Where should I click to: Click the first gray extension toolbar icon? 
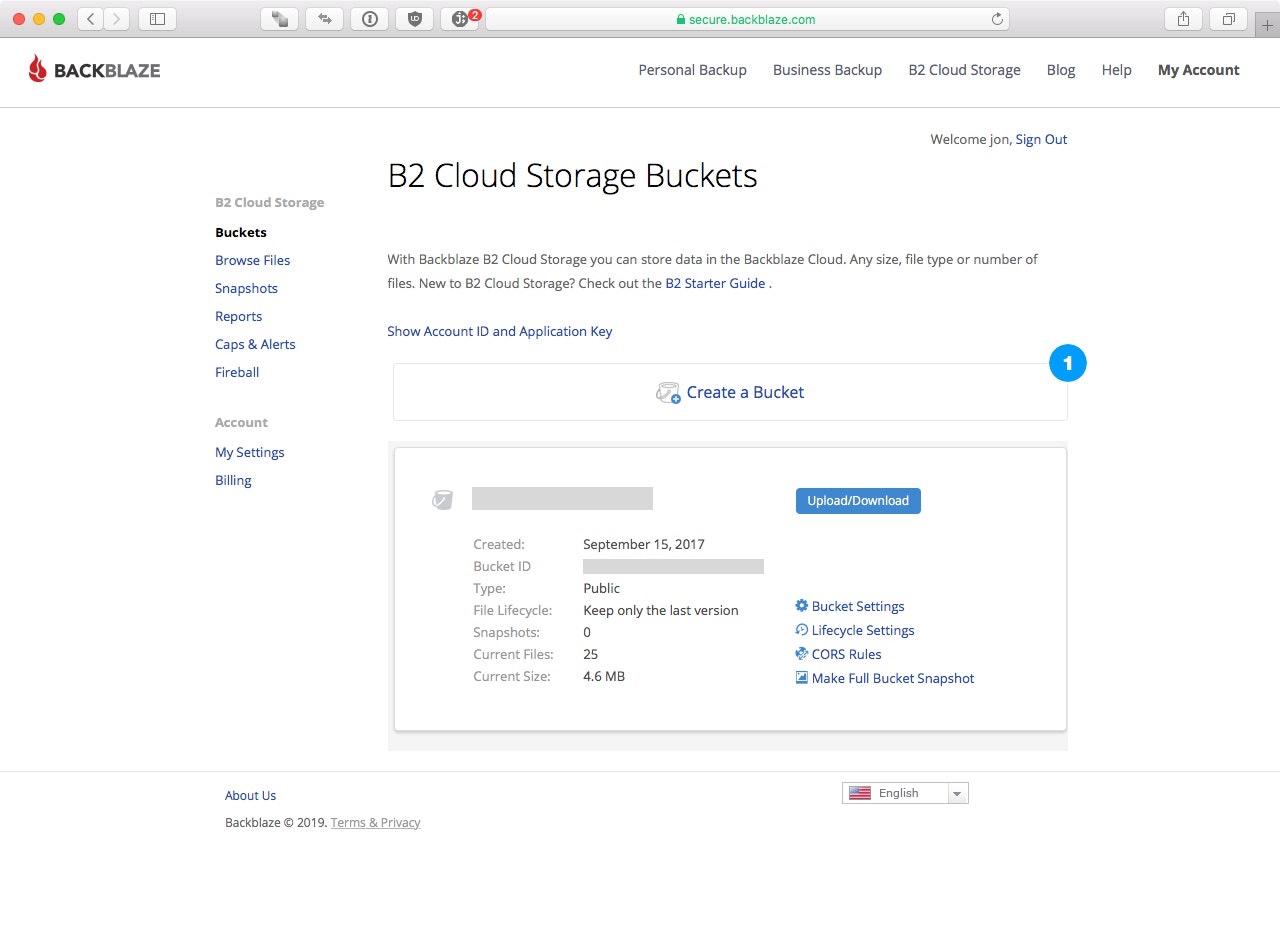(x=280, y=18)
